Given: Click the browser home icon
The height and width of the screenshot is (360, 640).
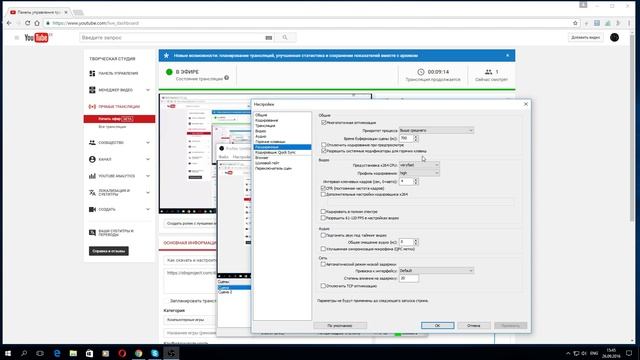Looking at the screenshot, I should click(37, 23).
